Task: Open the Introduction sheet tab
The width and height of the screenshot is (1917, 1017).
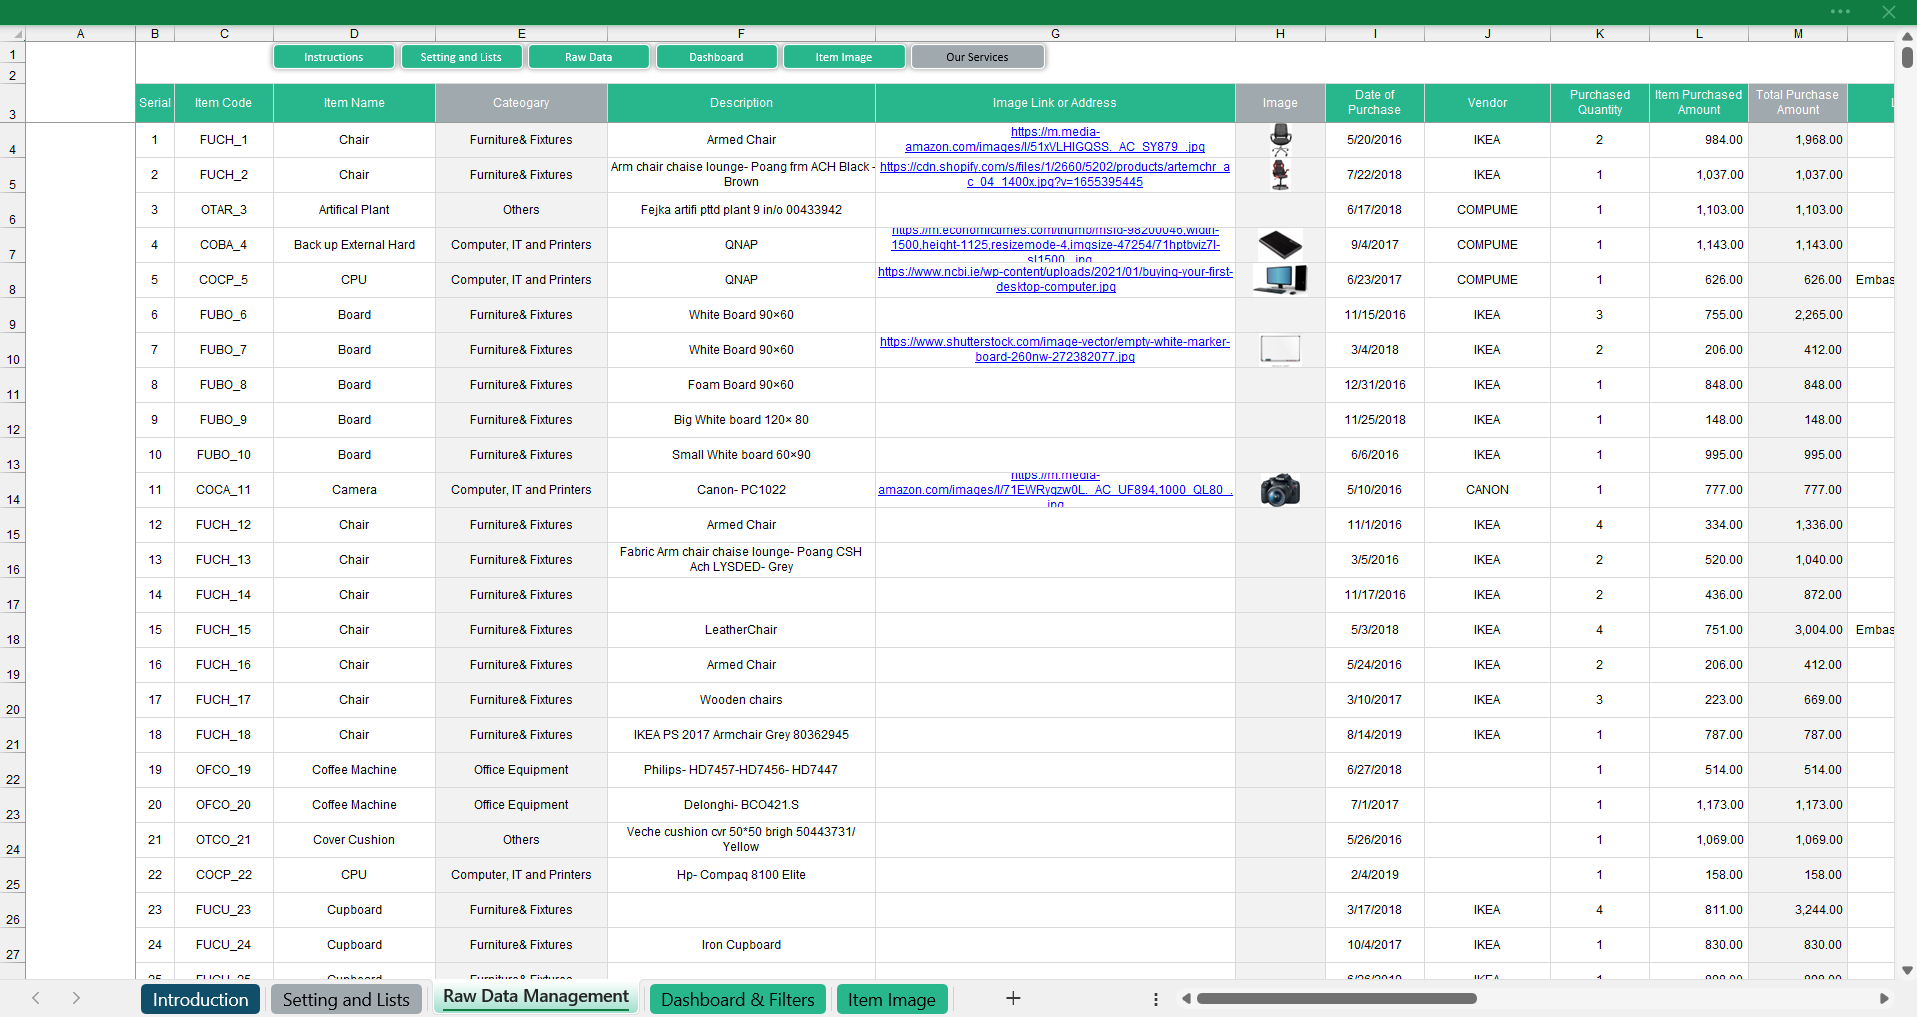Action: [x=200, y=999]
